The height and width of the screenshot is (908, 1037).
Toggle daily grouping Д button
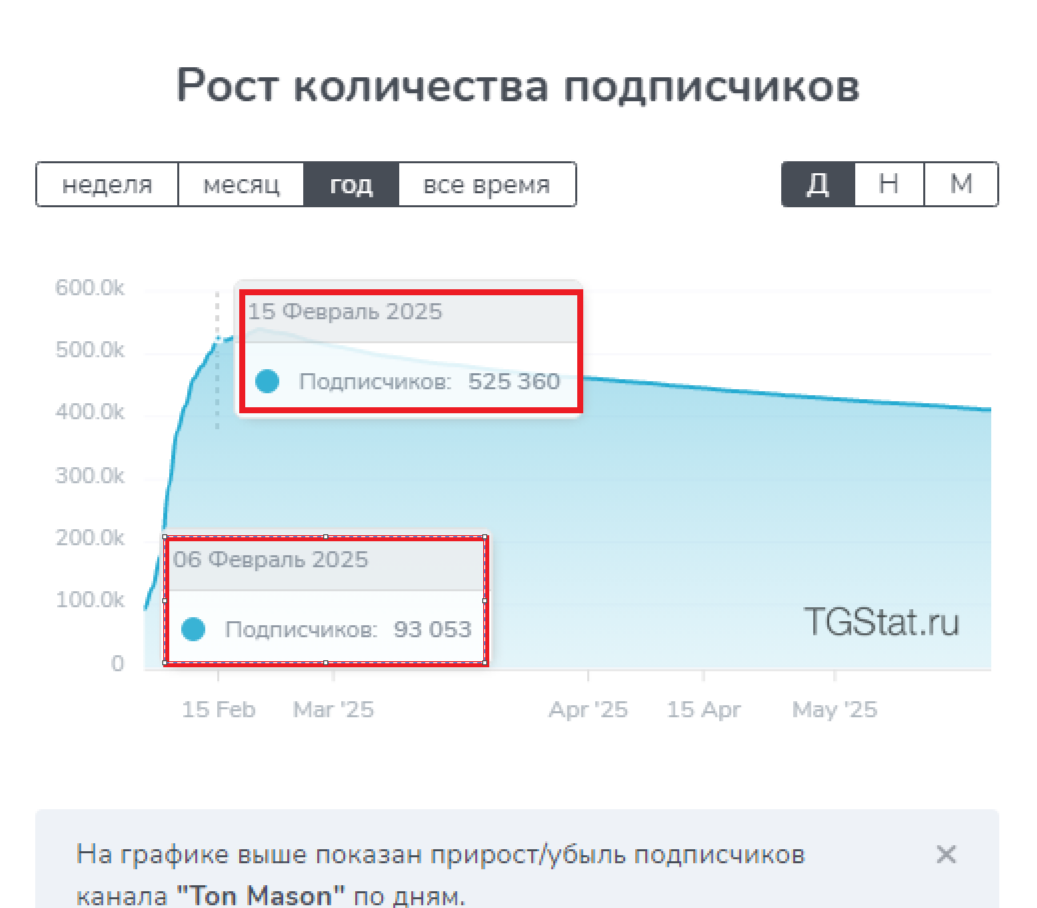[x=818, y=185]
